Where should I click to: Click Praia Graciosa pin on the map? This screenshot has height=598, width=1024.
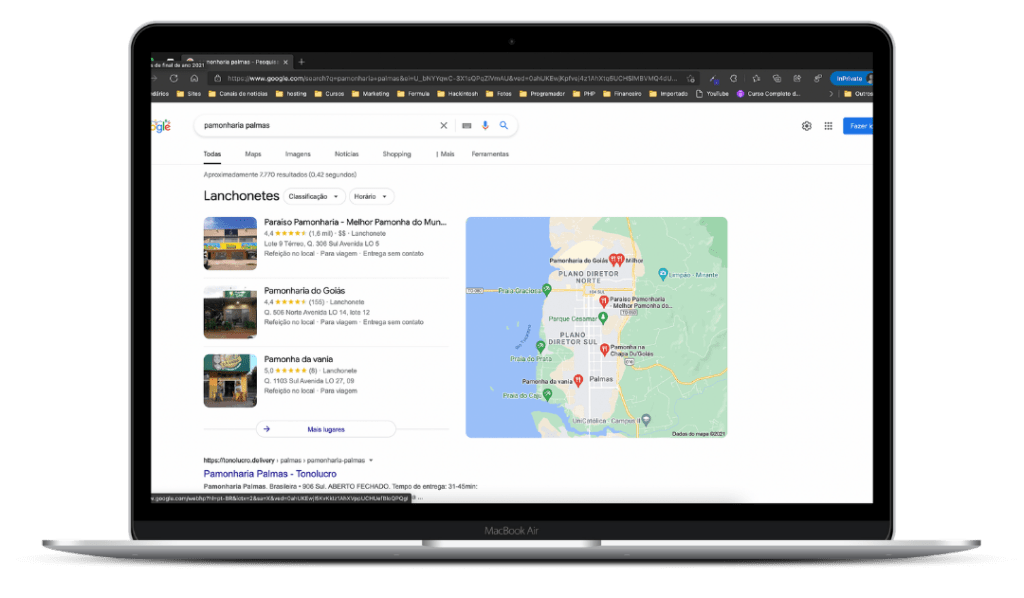pos(547,290)
